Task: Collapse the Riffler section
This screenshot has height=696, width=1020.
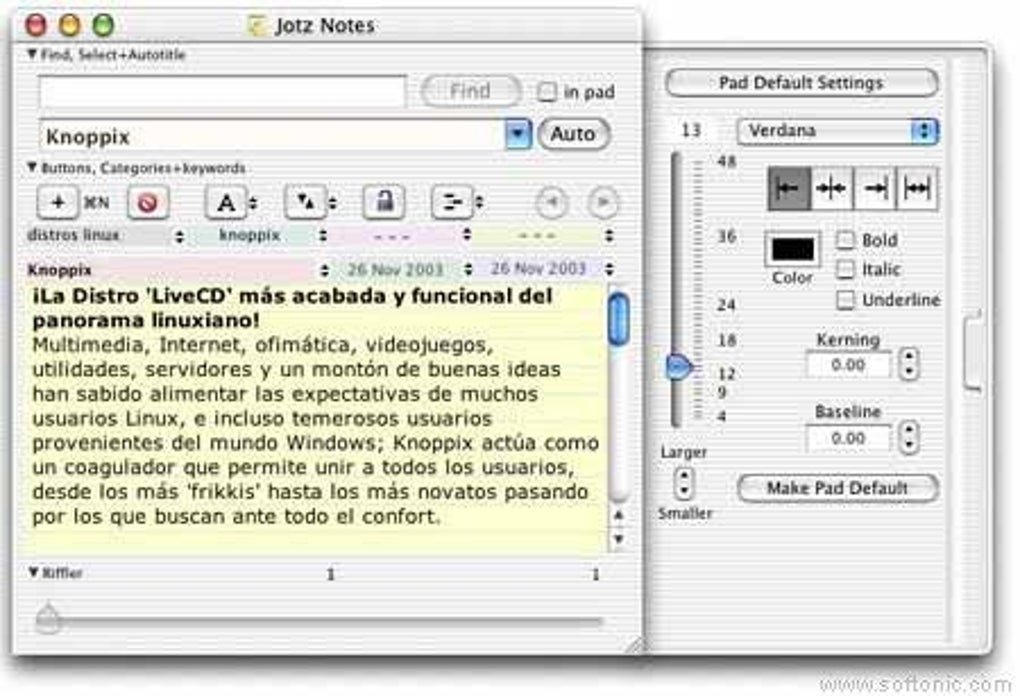Action: [x=34, y=572]
